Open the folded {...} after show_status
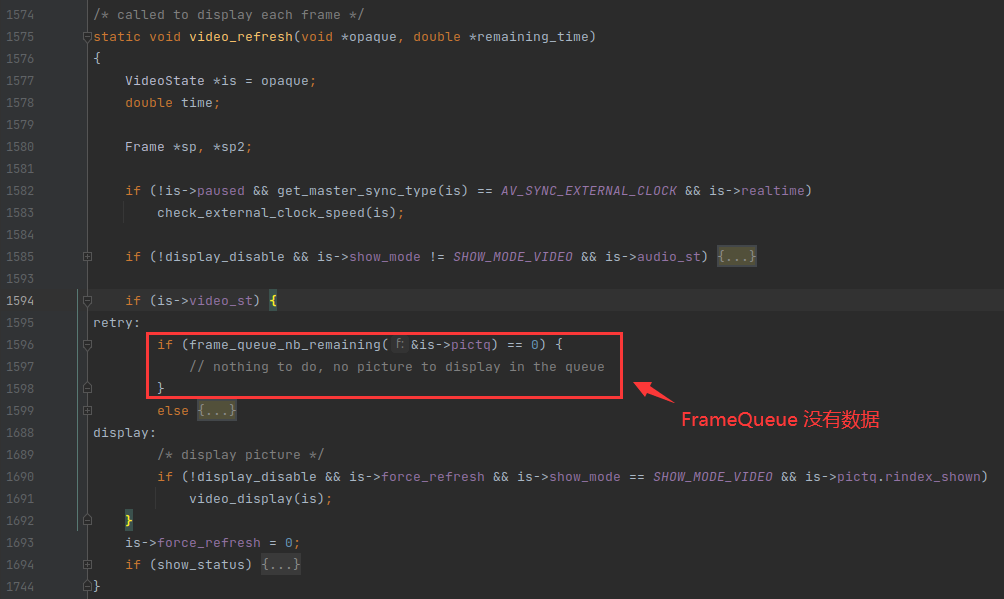The width and height of the screenshot is (1004, 599). click(x=281, y=565)
